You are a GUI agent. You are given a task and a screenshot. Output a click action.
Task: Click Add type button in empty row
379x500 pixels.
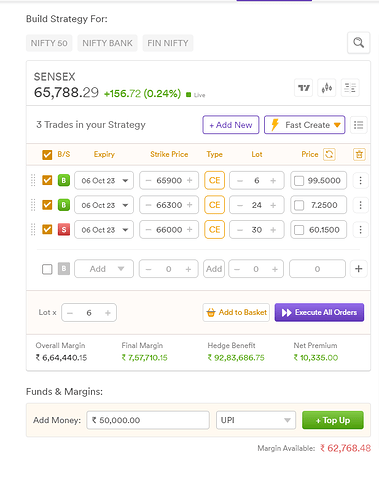click(x=214, y=269)
